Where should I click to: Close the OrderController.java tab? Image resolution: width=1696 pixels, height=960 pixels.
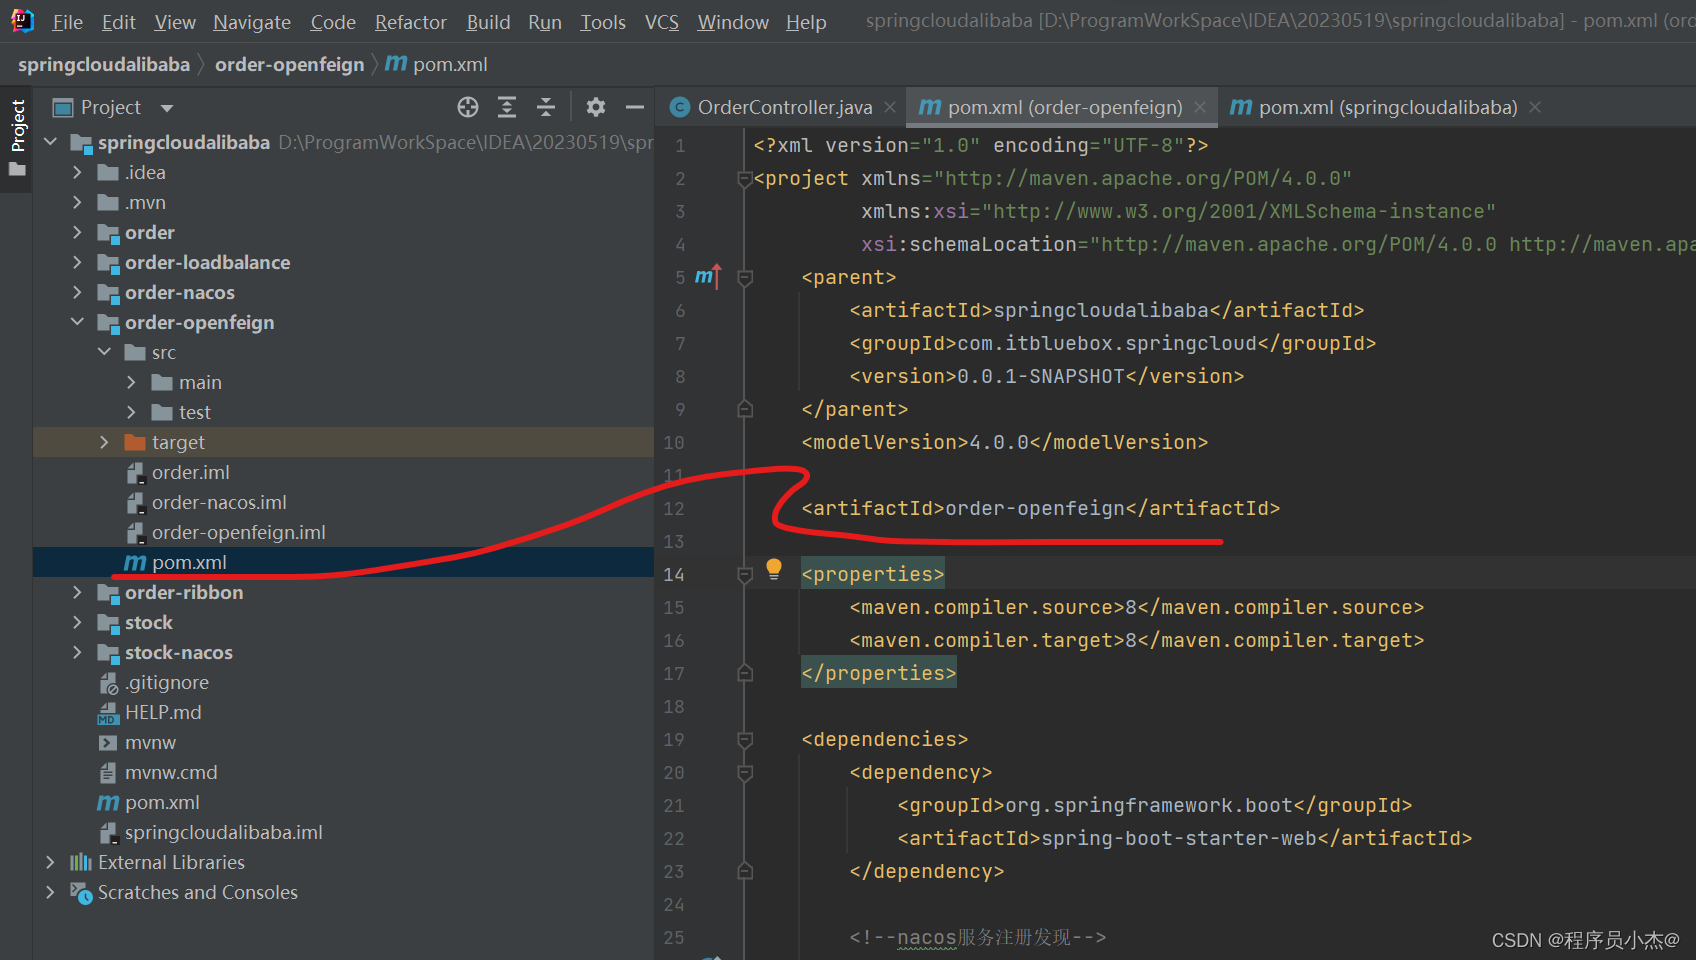click(x=890, y=107)
